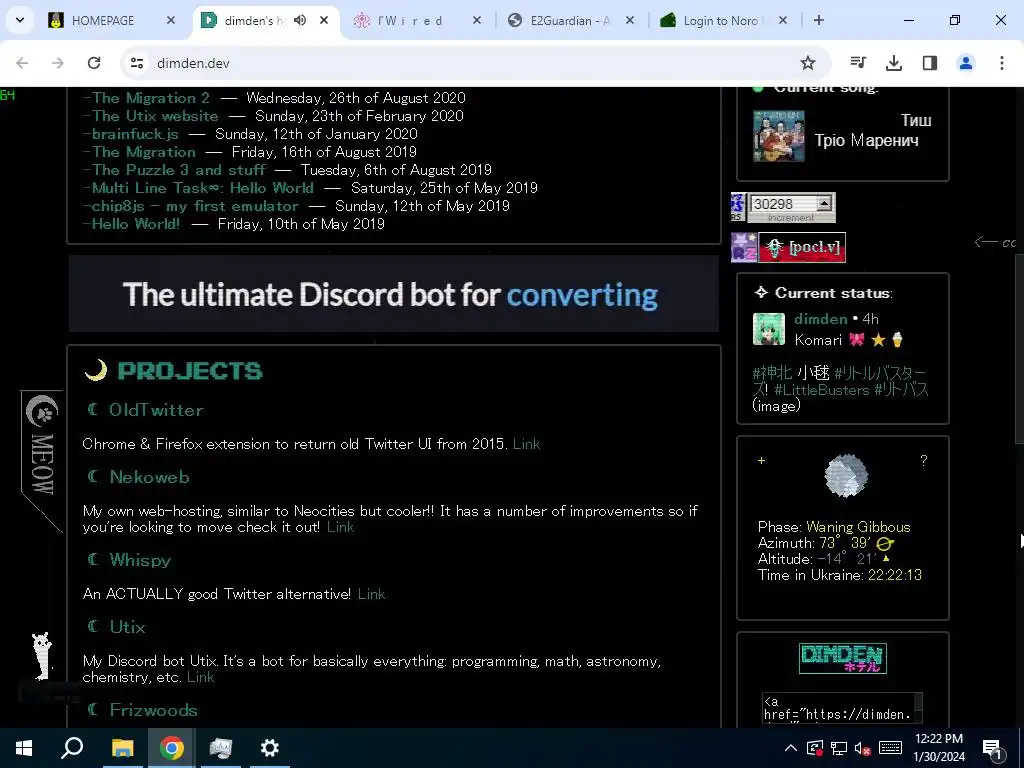Go back to previous page
The image size is (1024, 768).
22,63
